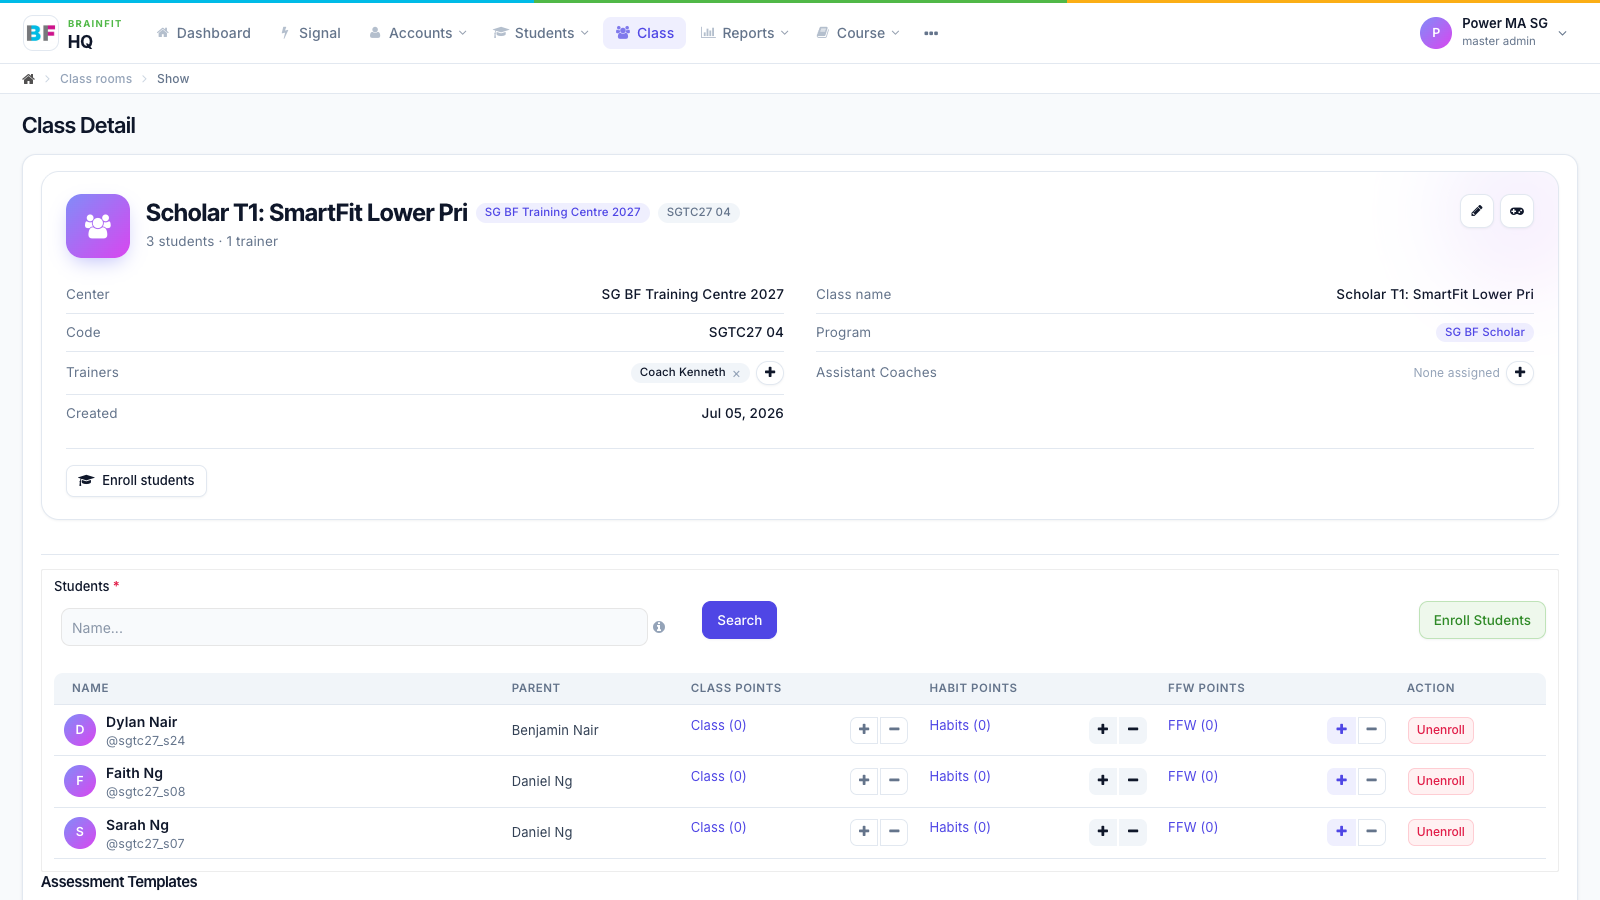
Task: Click Class rooms breadcrumb link
Action: coord(96,79)
